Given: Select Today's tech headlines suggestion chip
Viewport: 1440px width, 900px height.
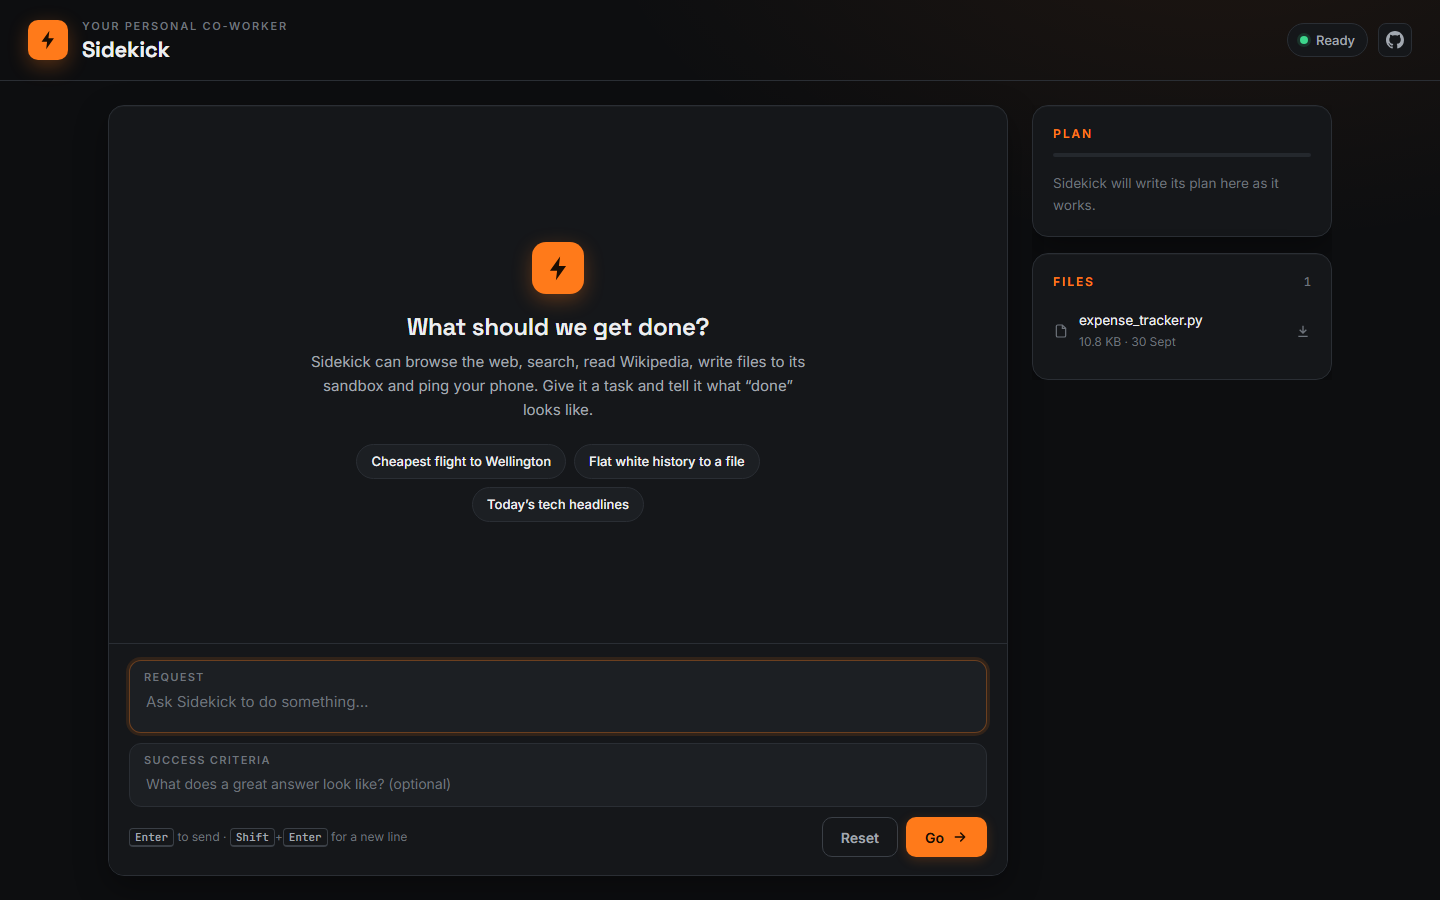Looking at the screenshot, I should (558, 504).
